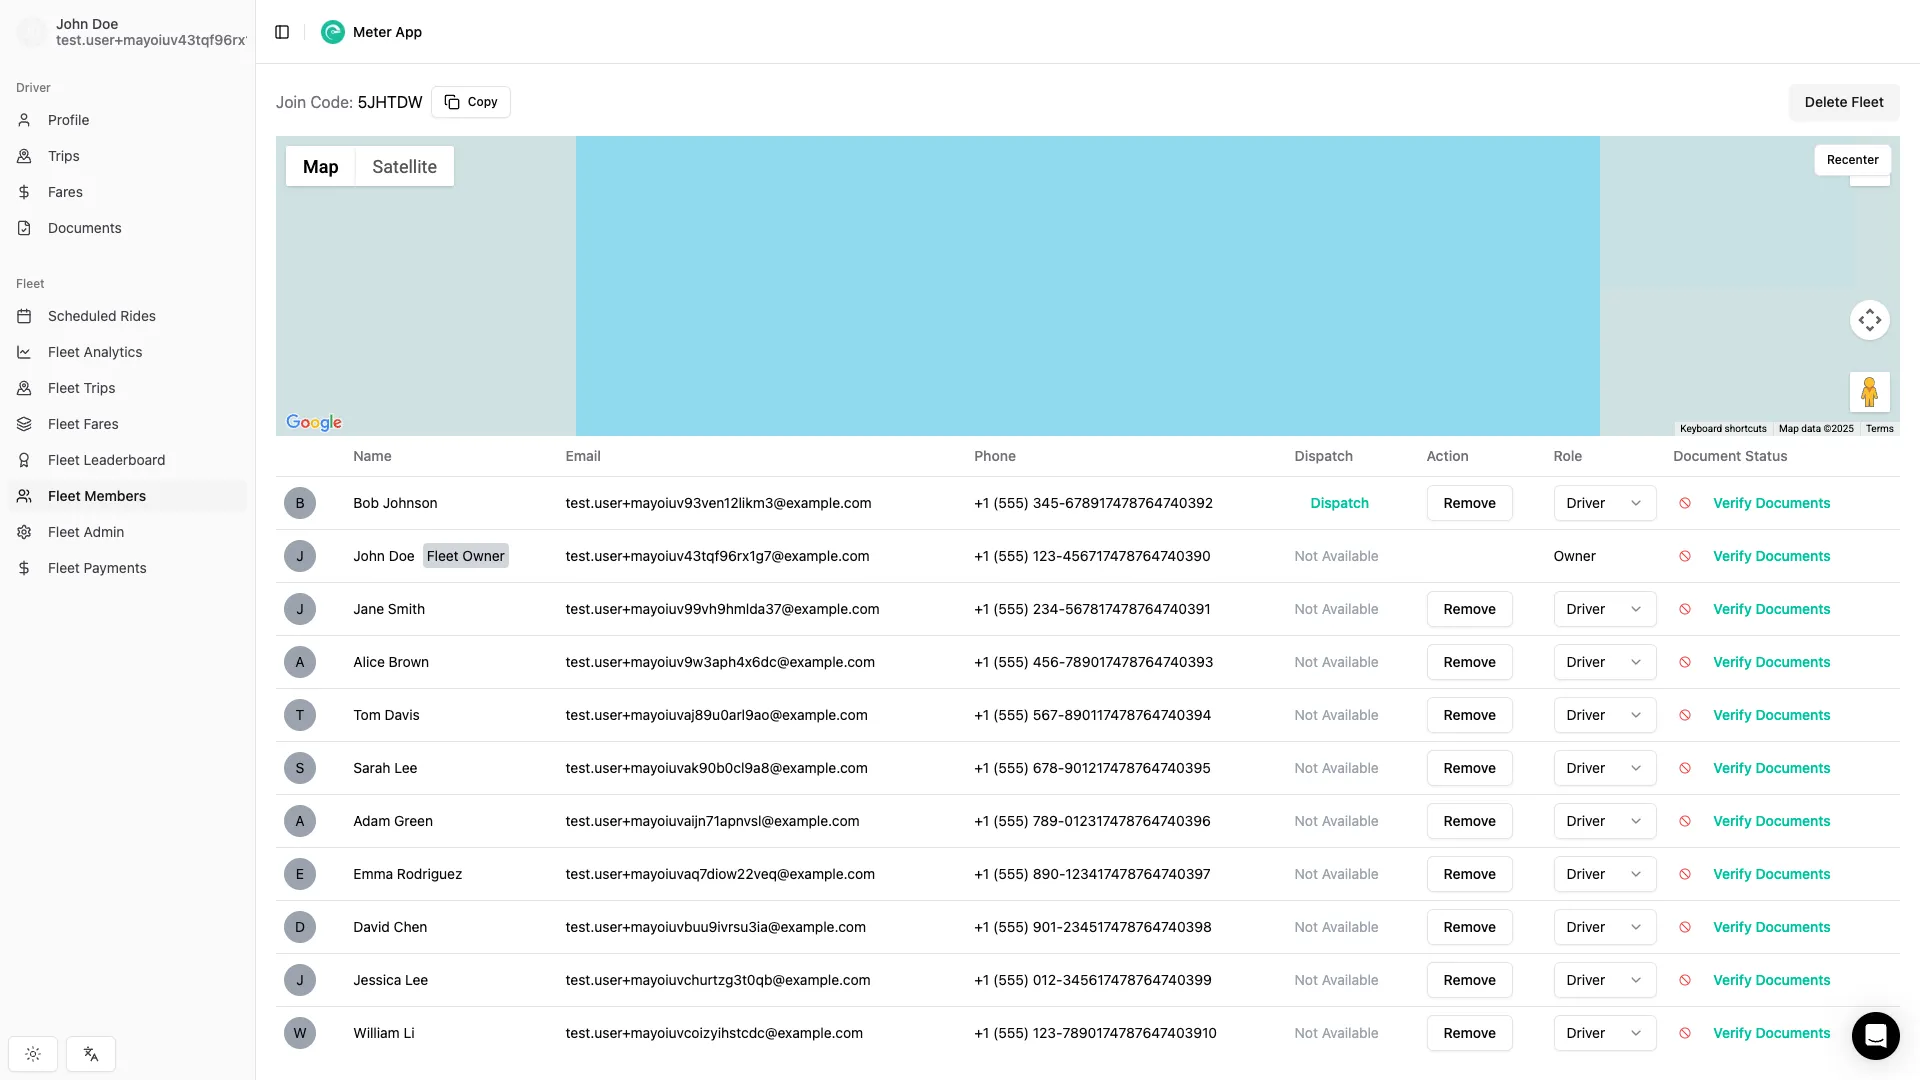Image resolution: width=1920 pixels, height=1080 pixels.
Task: Copy the fleet join code 5JHTDW
Action: click(471, 101)
